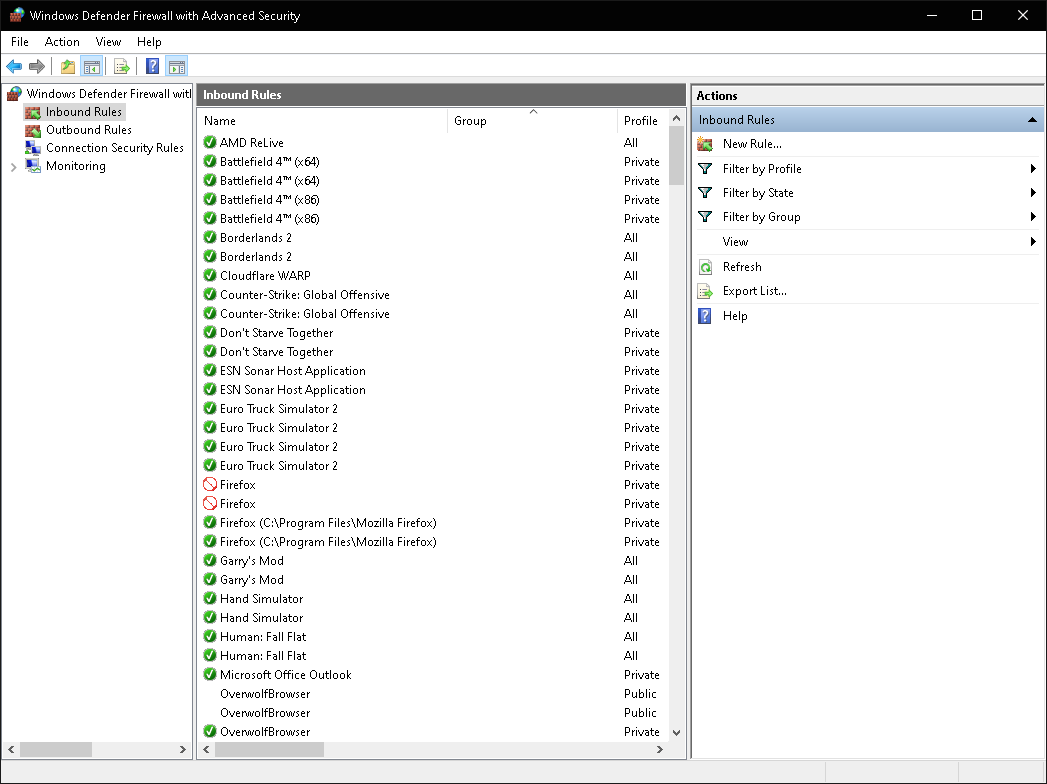1047x784 pixels.
Task: Click the console tree horizontal scrollbar thumb
Action: [x=55, y=749]
